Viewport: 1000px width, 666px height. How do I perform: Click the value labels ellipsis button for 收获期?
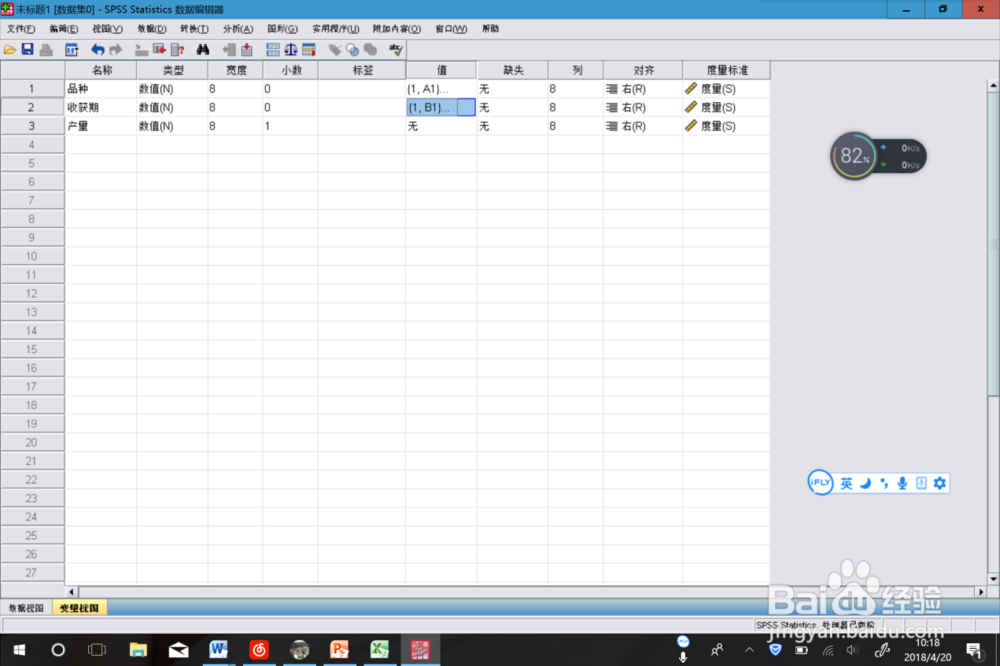[466, 107]
